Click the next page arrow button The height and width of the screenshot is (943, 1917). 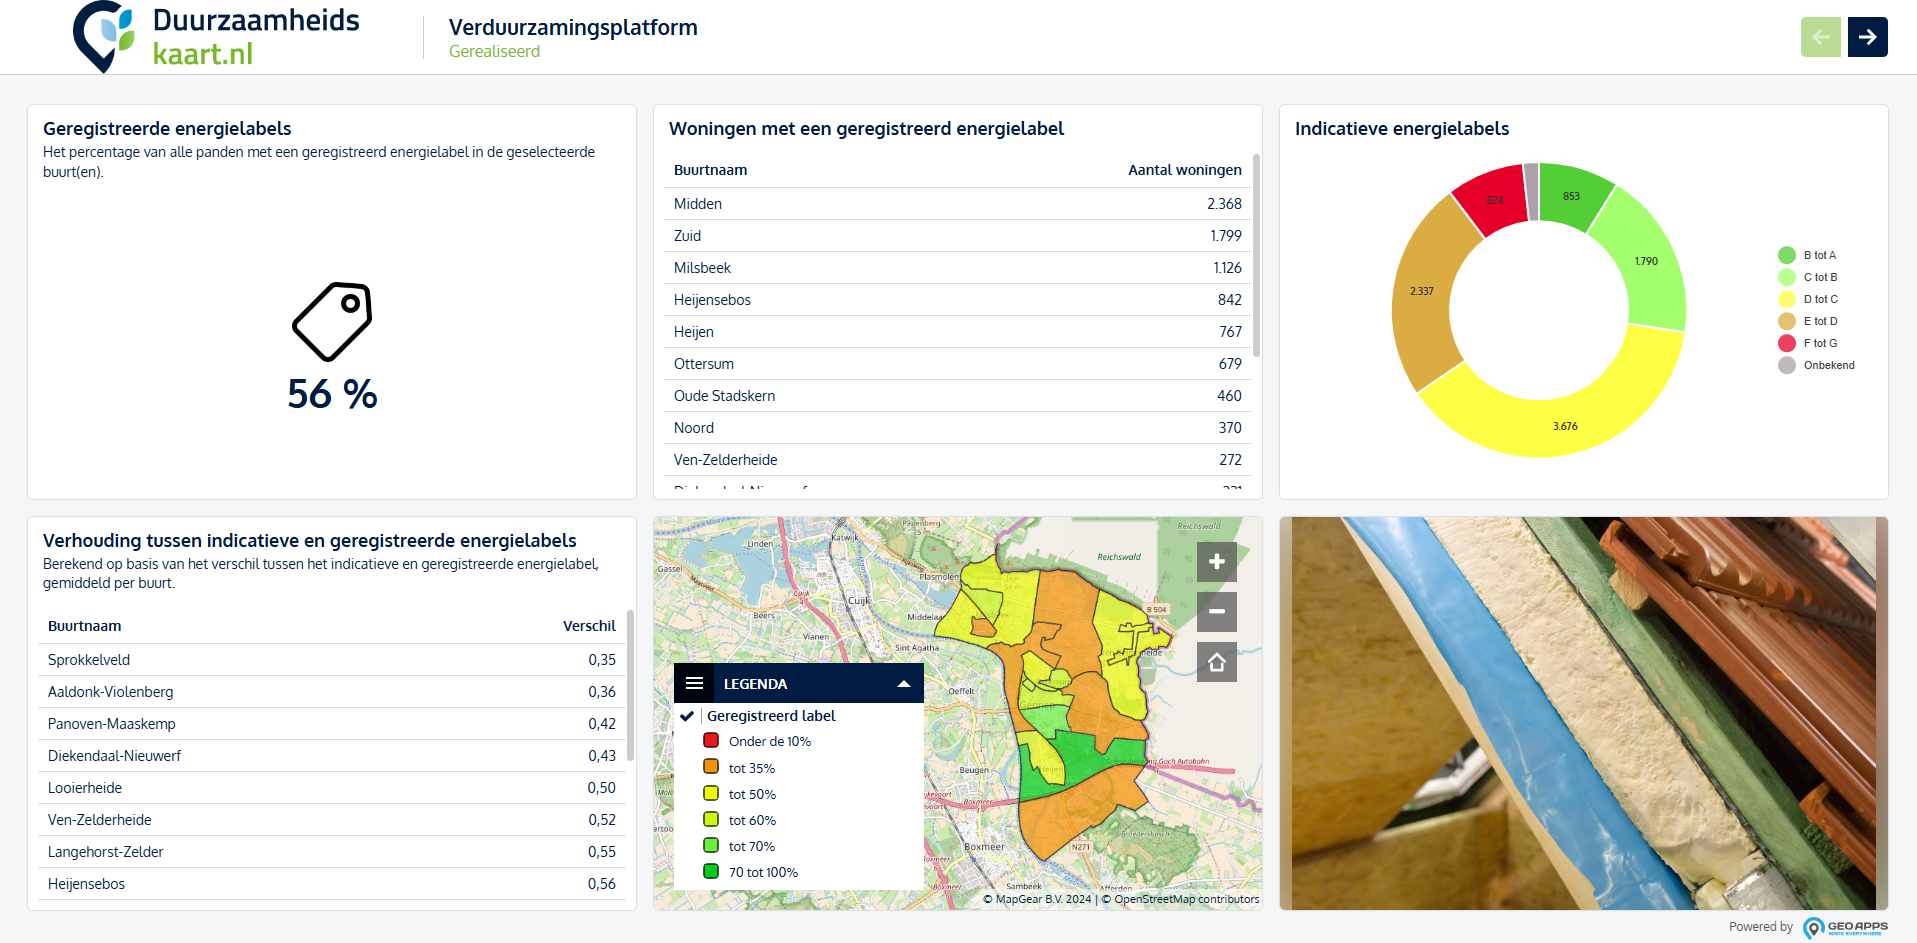pyautogui.click(x=1866, y=37)
